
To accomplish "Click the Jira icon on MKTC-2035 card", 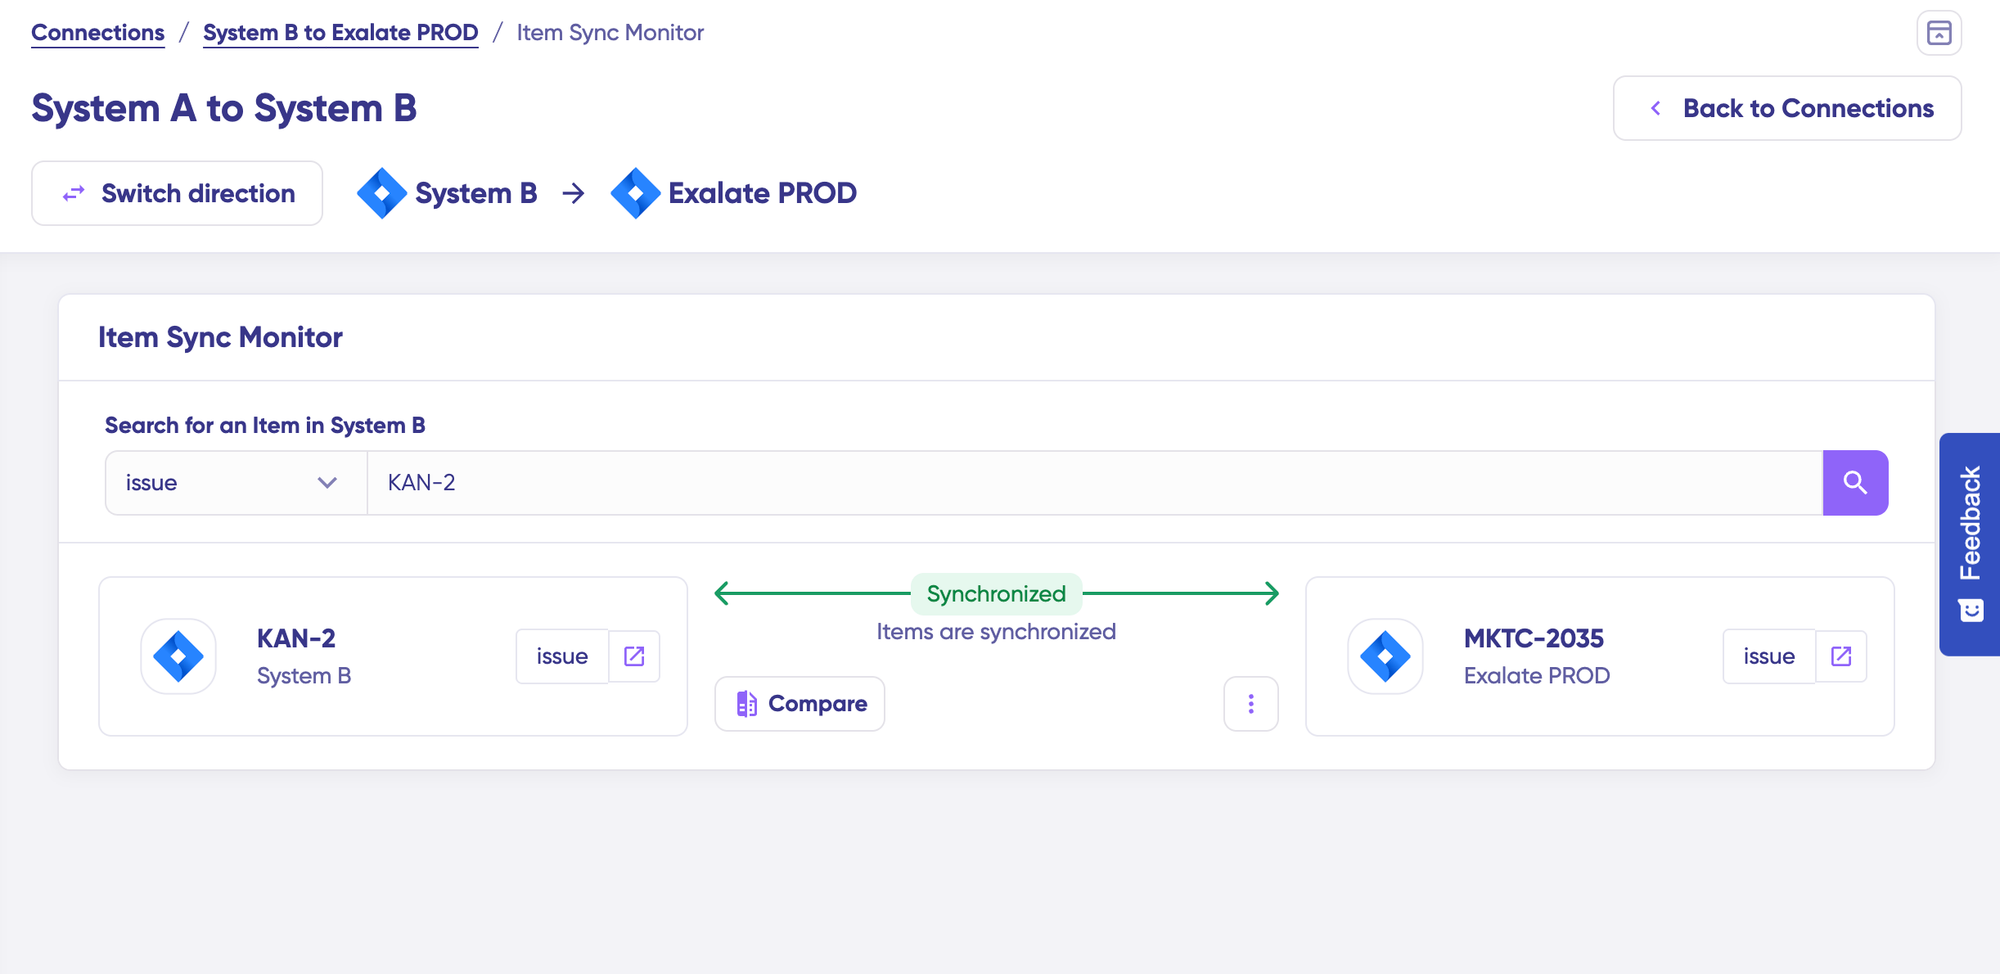I will coord(1386,656).
